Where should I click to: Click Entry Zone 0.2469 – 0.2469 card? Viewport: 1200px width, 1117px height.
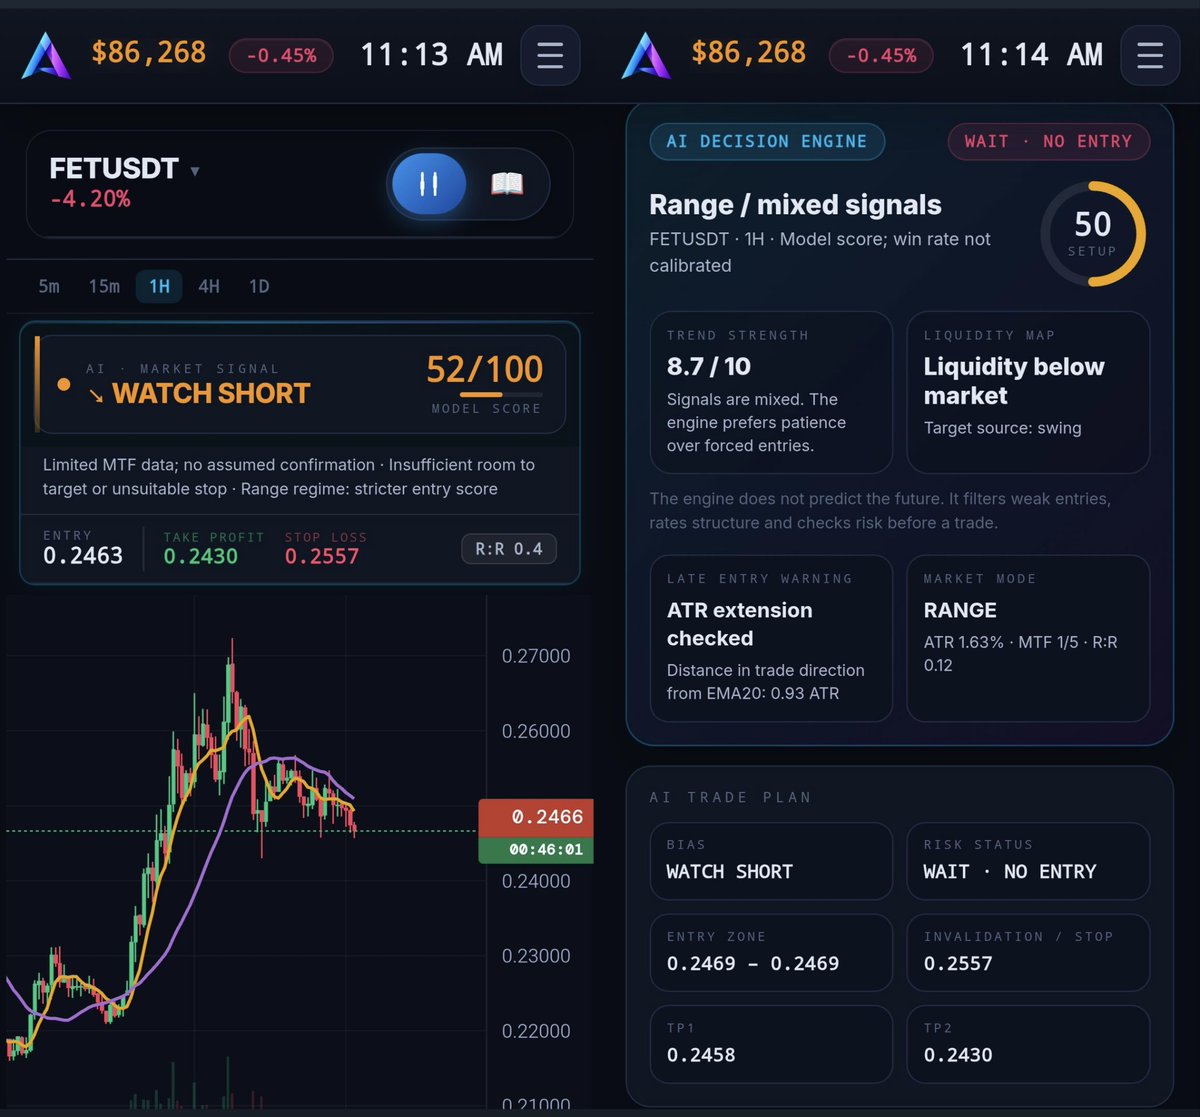771,952
